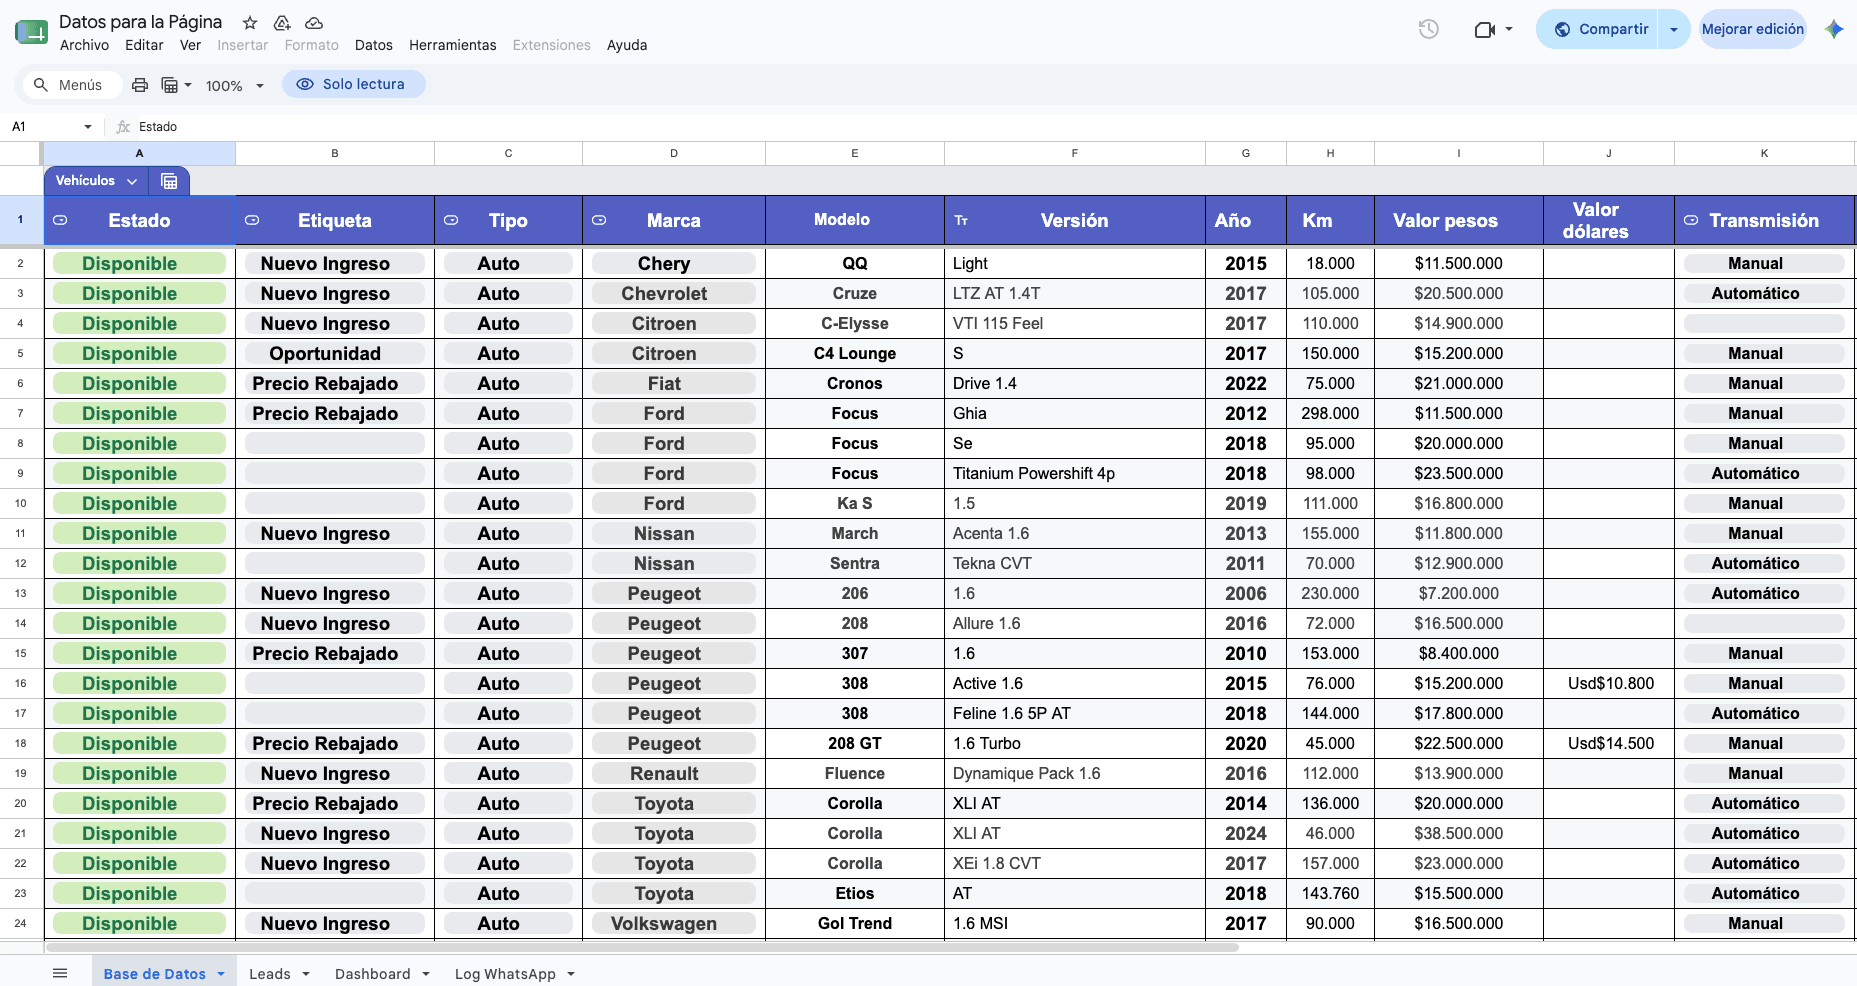This screenshot has width=1857, height=986.
Task: Click the $38.500.000 price cell
Action: (1459, 833)
